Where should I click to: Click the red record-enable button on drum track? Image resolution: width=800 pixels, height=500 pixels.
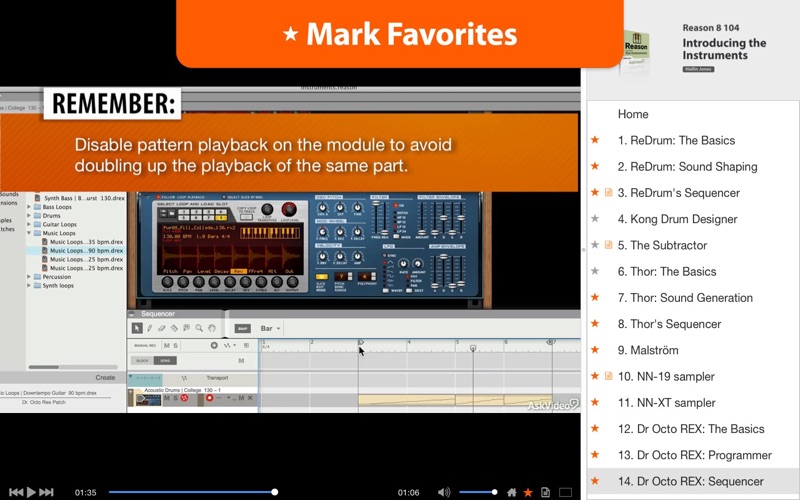[x=209, y=398]
